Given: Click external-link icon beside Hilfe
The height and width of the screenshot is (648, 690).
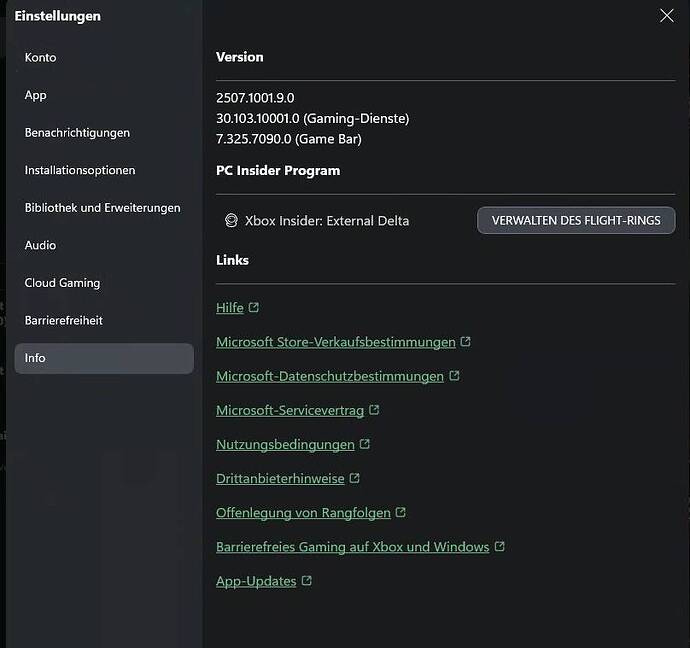Looking at the screenshot, I should tap(253, 307).
